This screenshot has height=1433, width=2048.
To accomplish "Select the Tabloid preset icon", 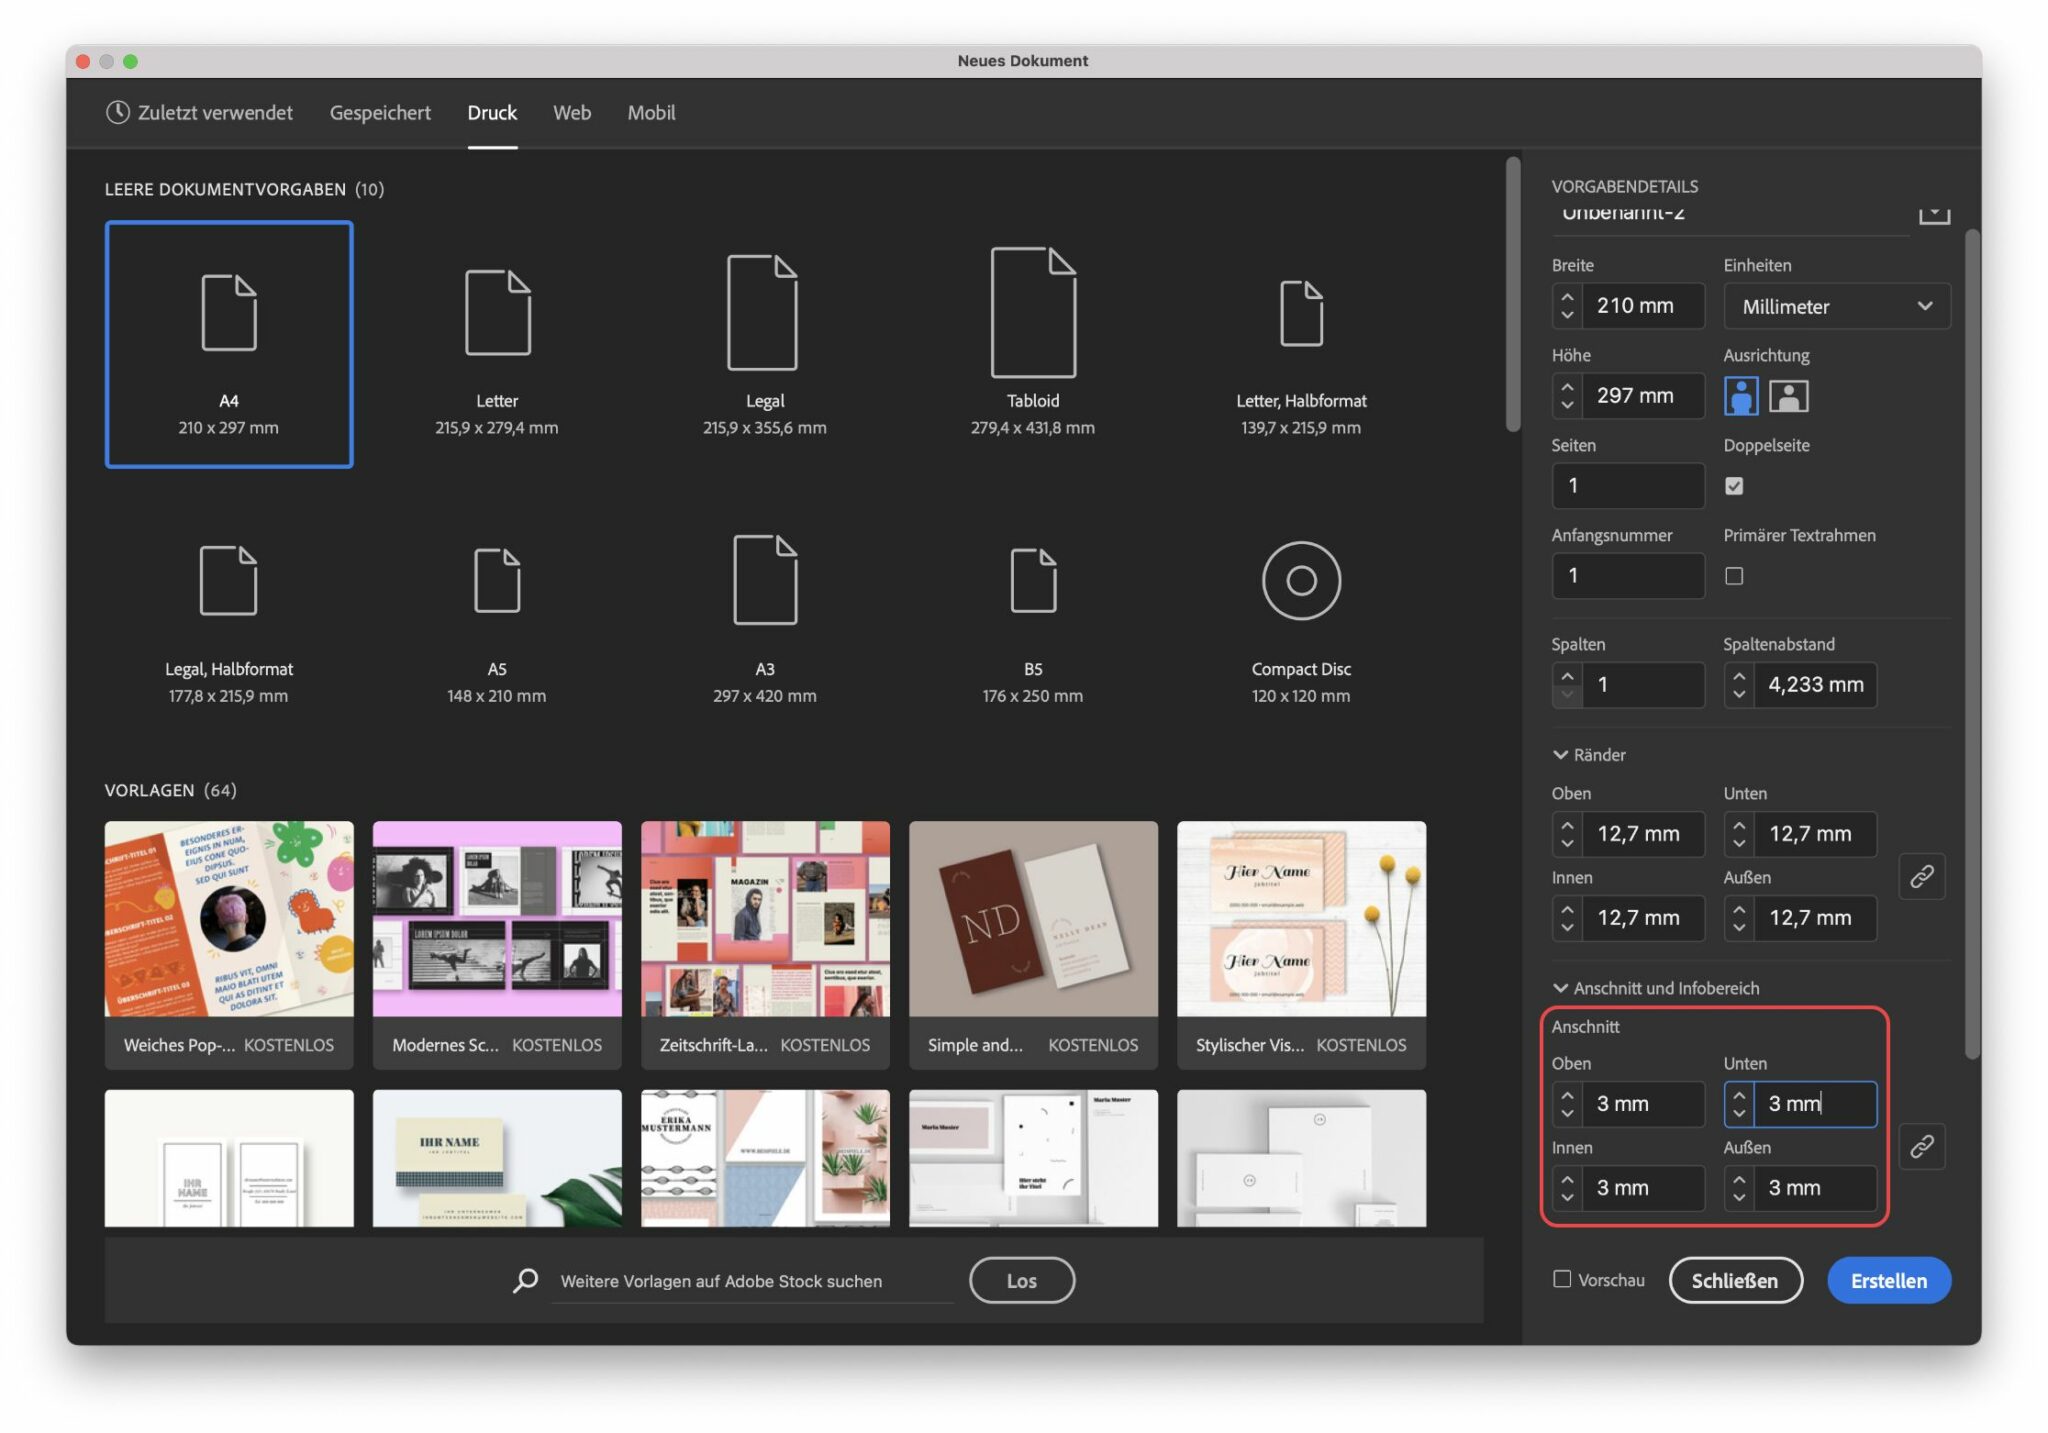I will pyautogui.click(x=1033, y=312).
